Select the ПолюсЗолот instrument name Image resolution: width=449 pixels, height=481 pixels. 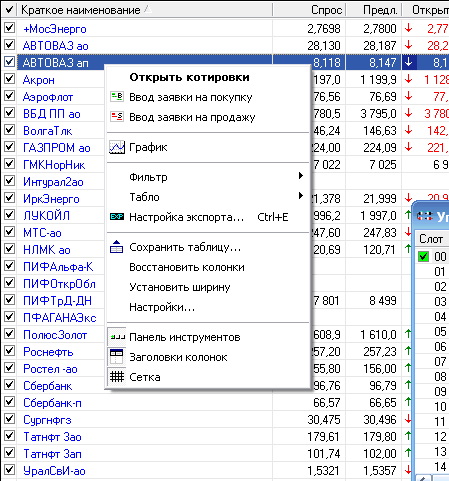click(x=55, y=335)
